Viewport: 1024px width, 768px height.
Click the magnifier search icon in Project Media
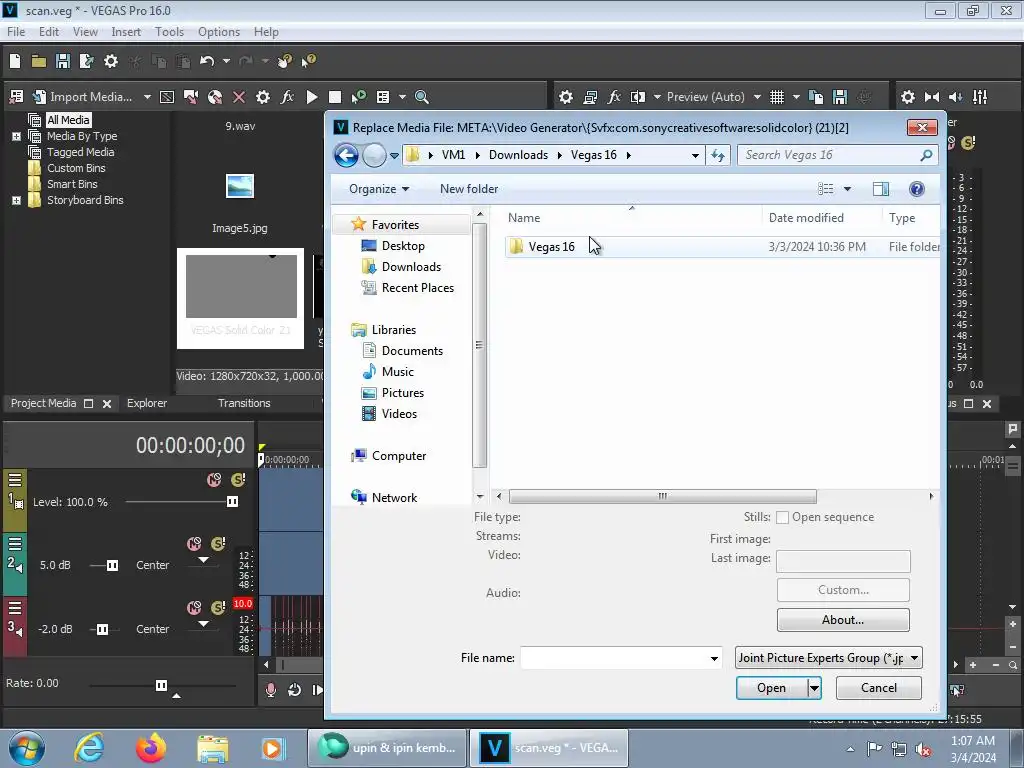[422, 97]
